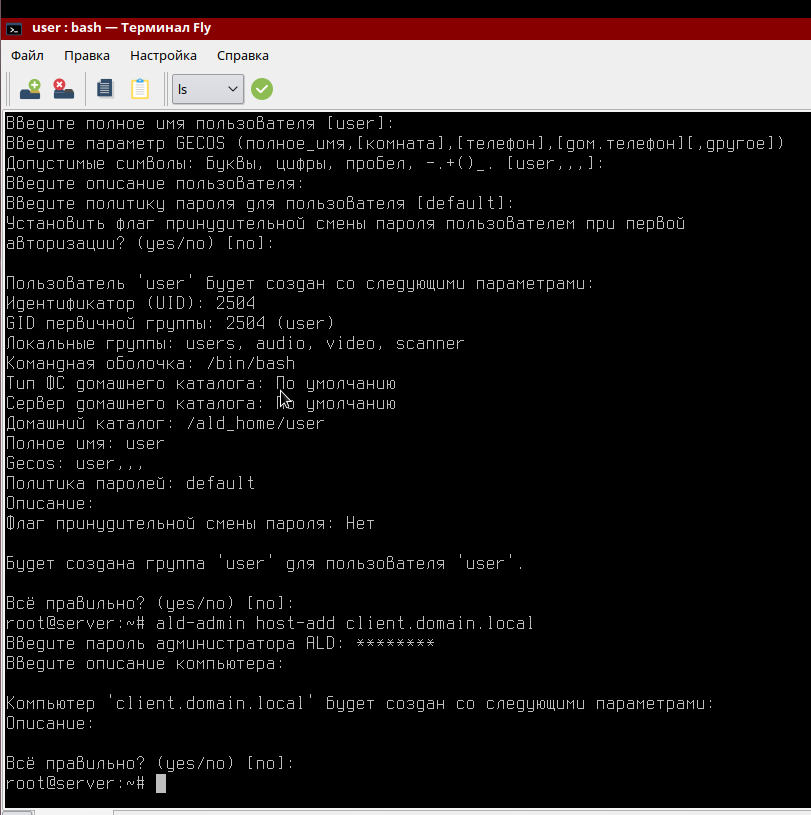Open the Справка menu
The width and height of the screenshot is (811, 815).
click(243, 56)
